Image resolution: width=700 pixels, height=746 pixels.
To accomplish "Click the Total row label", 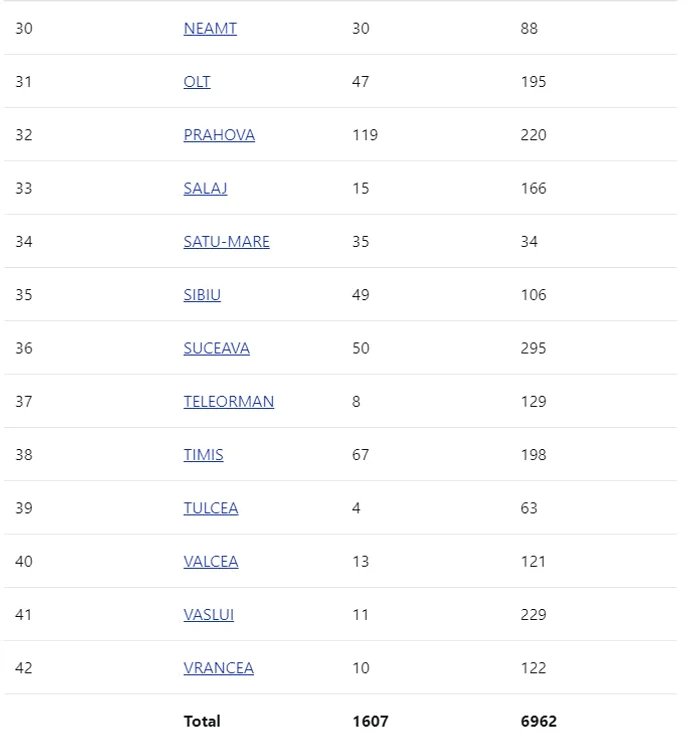I will click(202, 721).
